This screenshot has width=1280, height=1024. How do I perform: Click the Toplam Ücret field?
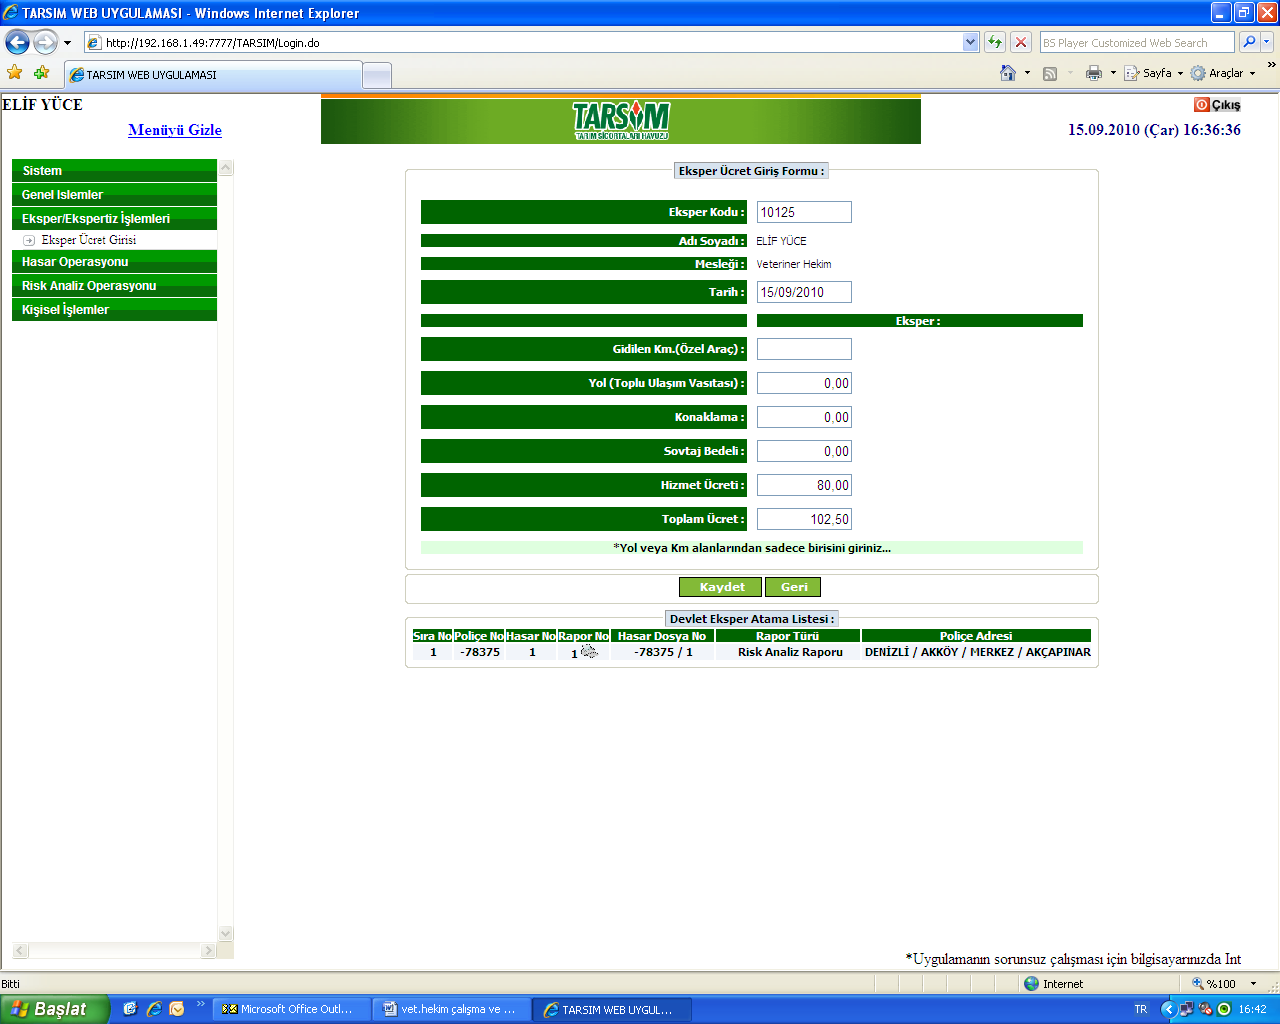(x=804, y=519)
